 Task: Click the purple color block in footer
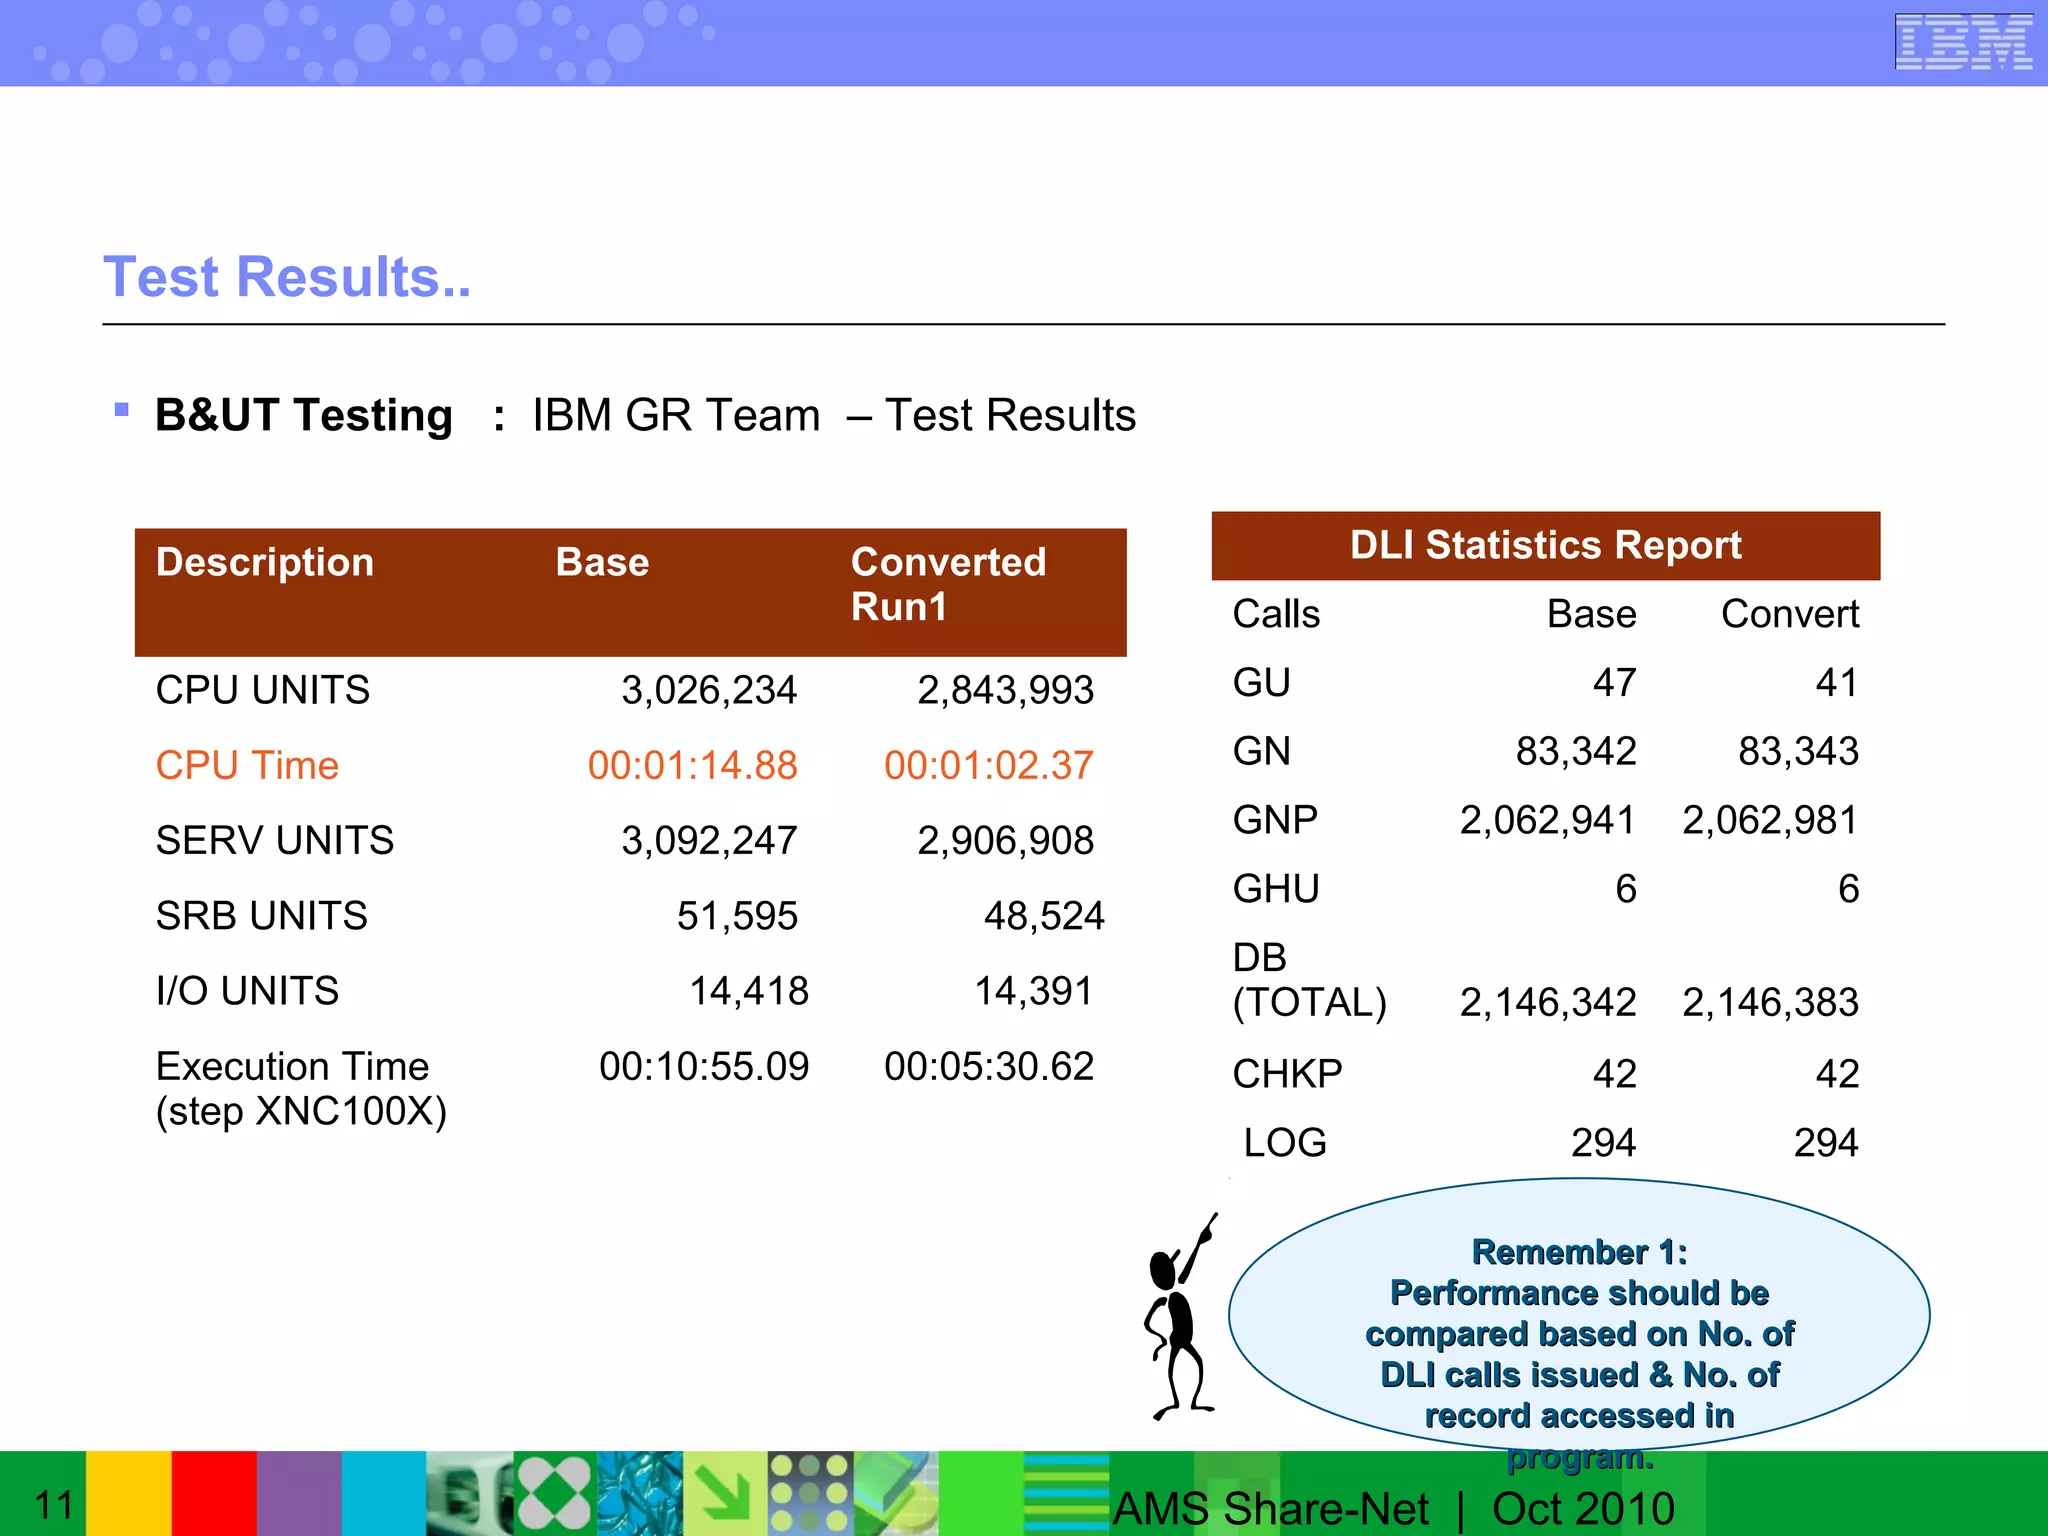tap(299, 1493)
